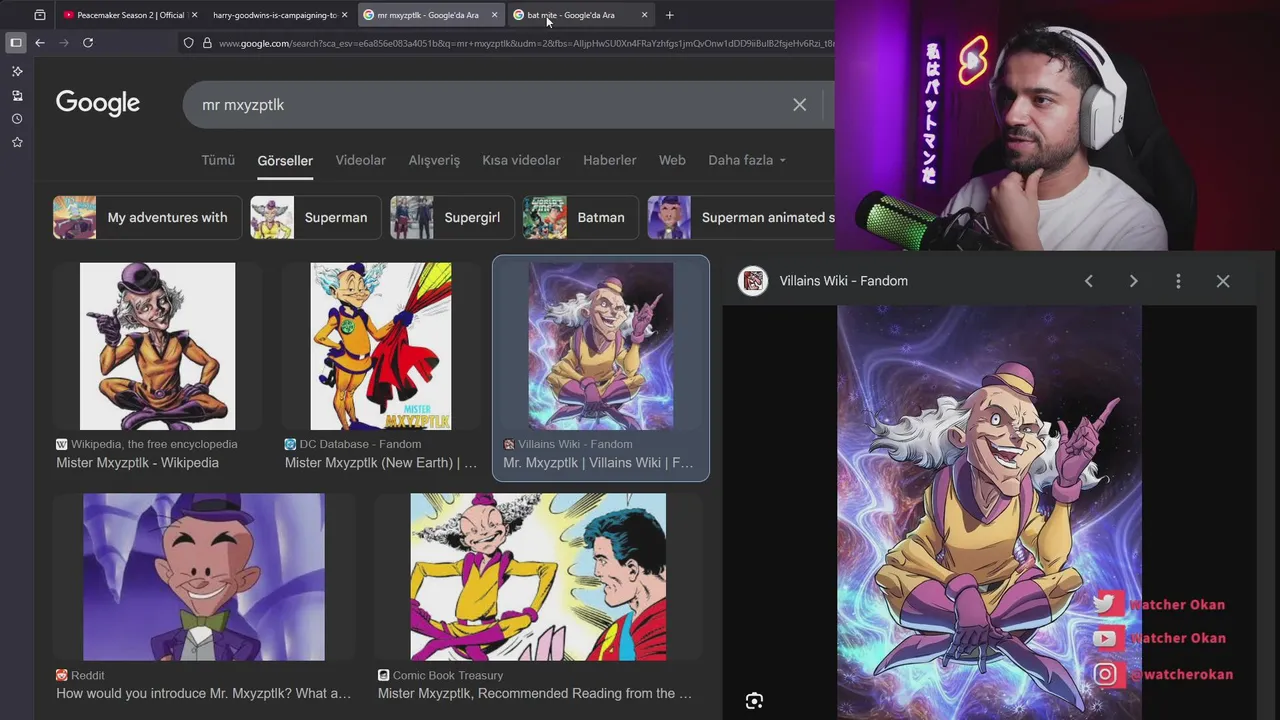Open the Firefox View tab list icon

[x=40, y=15]
